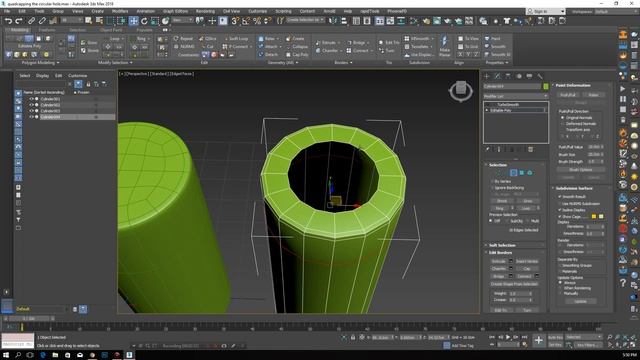Screen dimensions: 640x360
Task: Toggle the By Vertex checkbox
Action: pyautogui.click(x=492, y=181)
